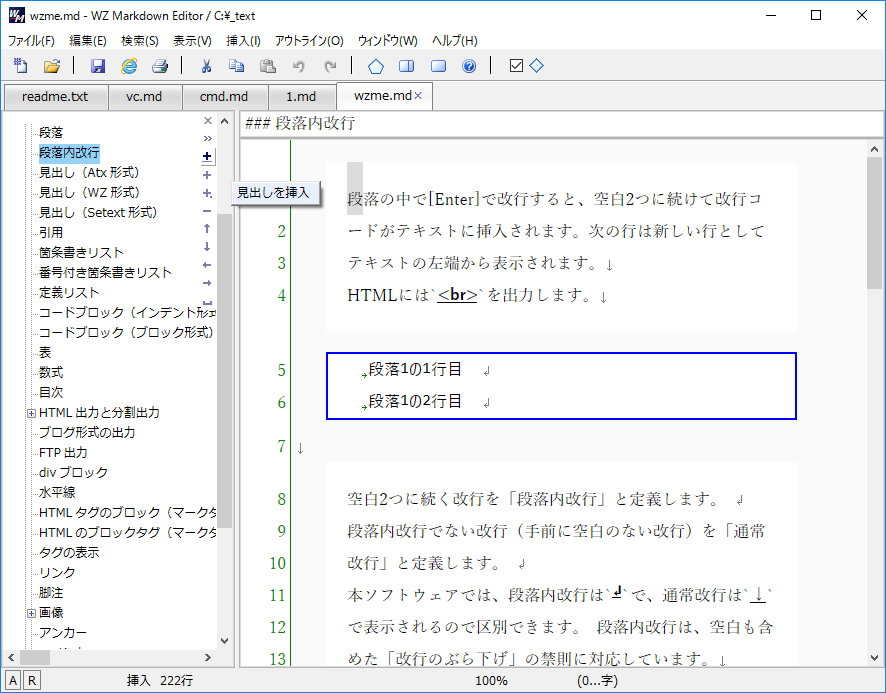
Task: Click the outline panel scroll up arrow
Action: pyautogui.click(x=224, y=121)
